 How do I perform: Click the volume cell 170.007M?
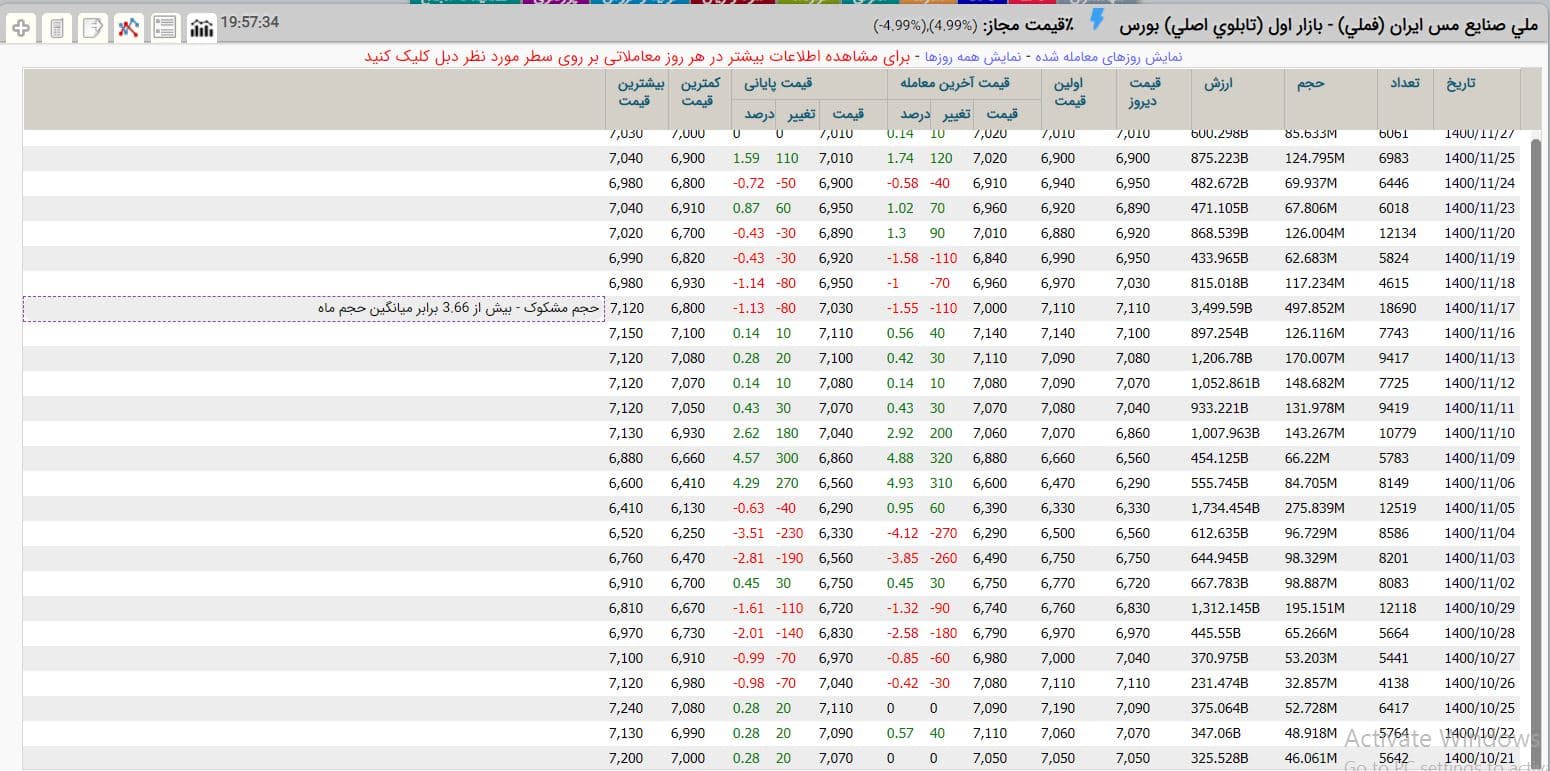point(1315,358)
